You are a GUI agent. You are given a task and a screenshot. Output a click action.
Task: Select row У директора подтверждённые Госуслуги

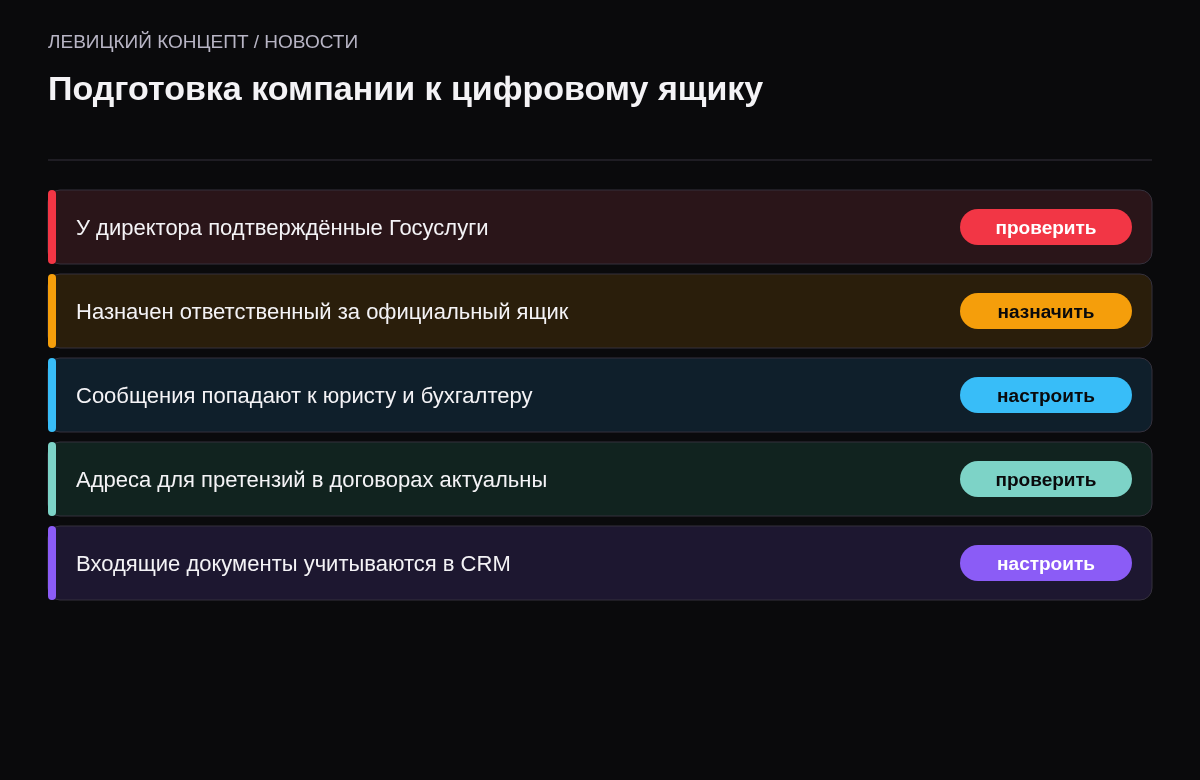point(600,227)
